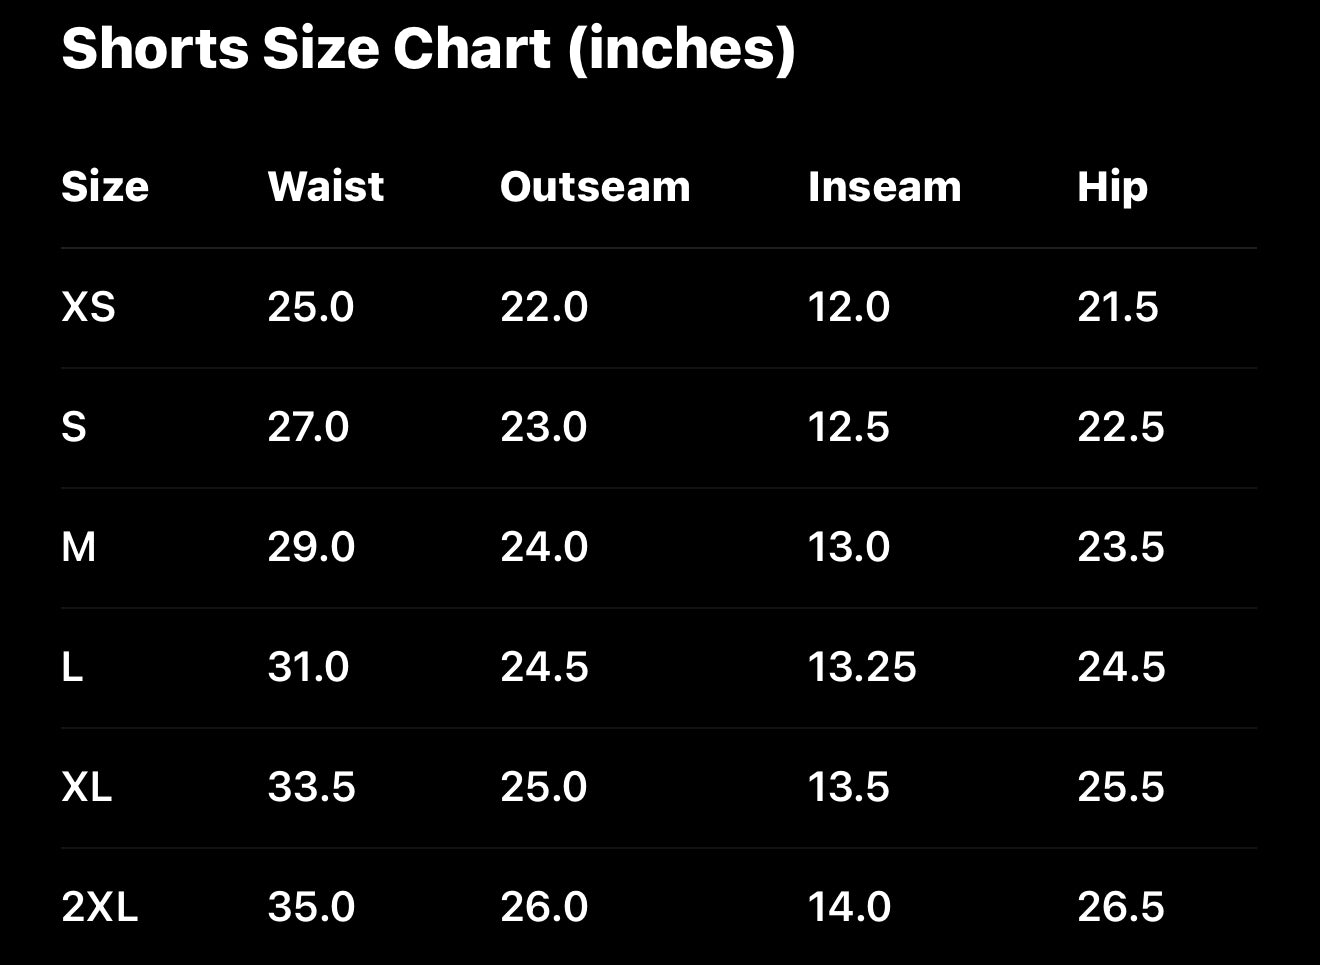This screenshot has height=965, width=1320.
Task: Click the Inseam column header
Action: [x=884, y=187]
